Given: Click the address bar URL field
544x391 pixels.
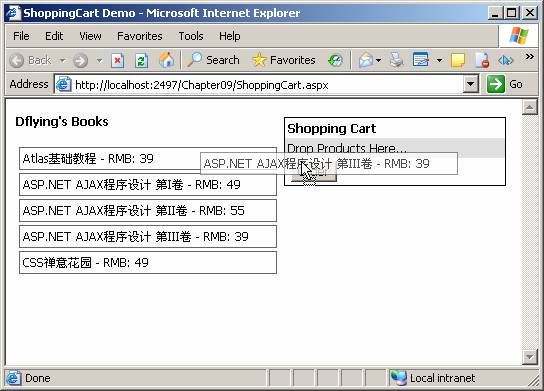Looking at the screenshot, I should click(267, 85).
